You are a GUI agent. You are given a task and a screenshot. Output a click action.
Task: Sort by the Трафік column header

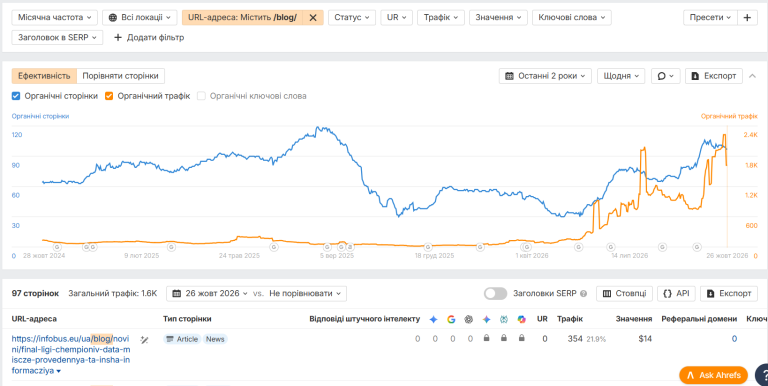[570, 319]
